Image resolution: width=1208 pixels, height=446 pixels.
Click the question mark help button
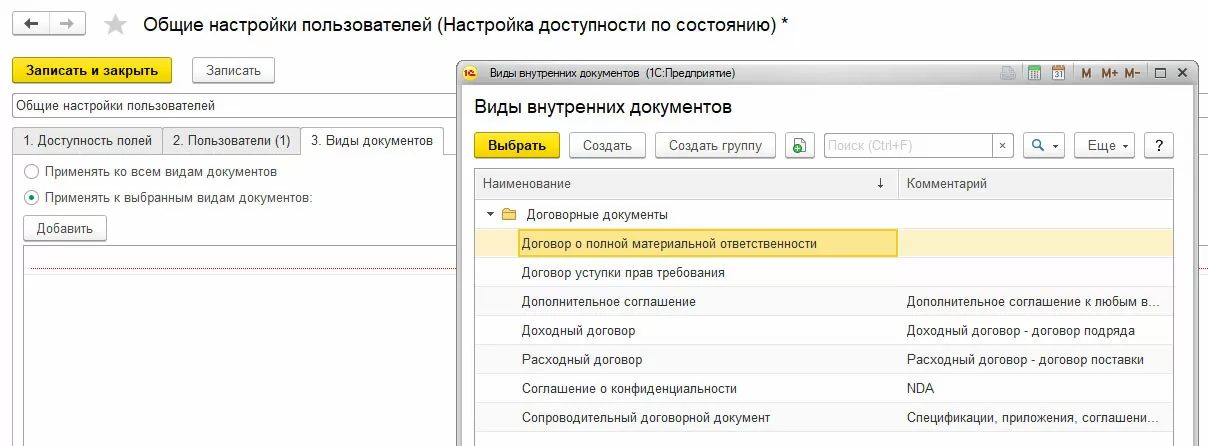tap(1158, 146)
